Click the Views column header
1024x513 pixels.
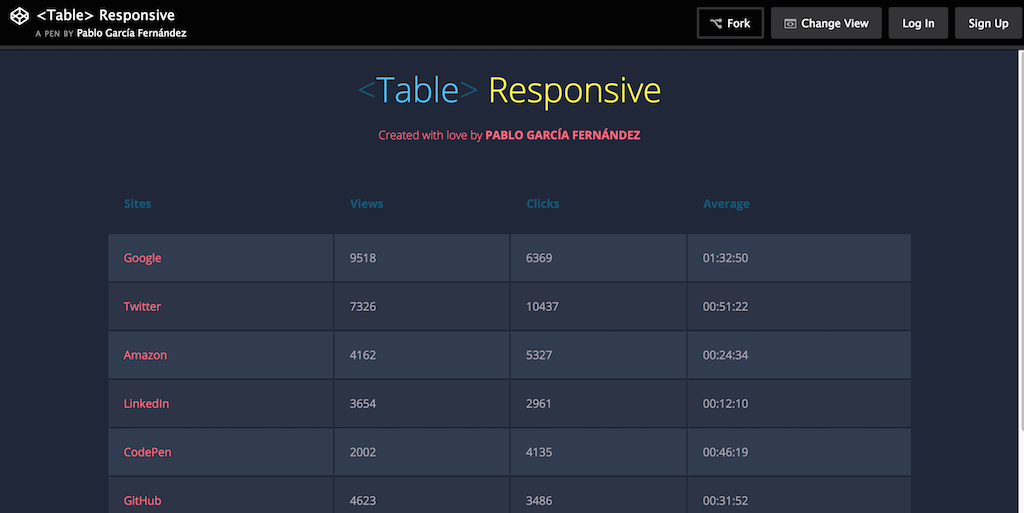tap(366, 204)
